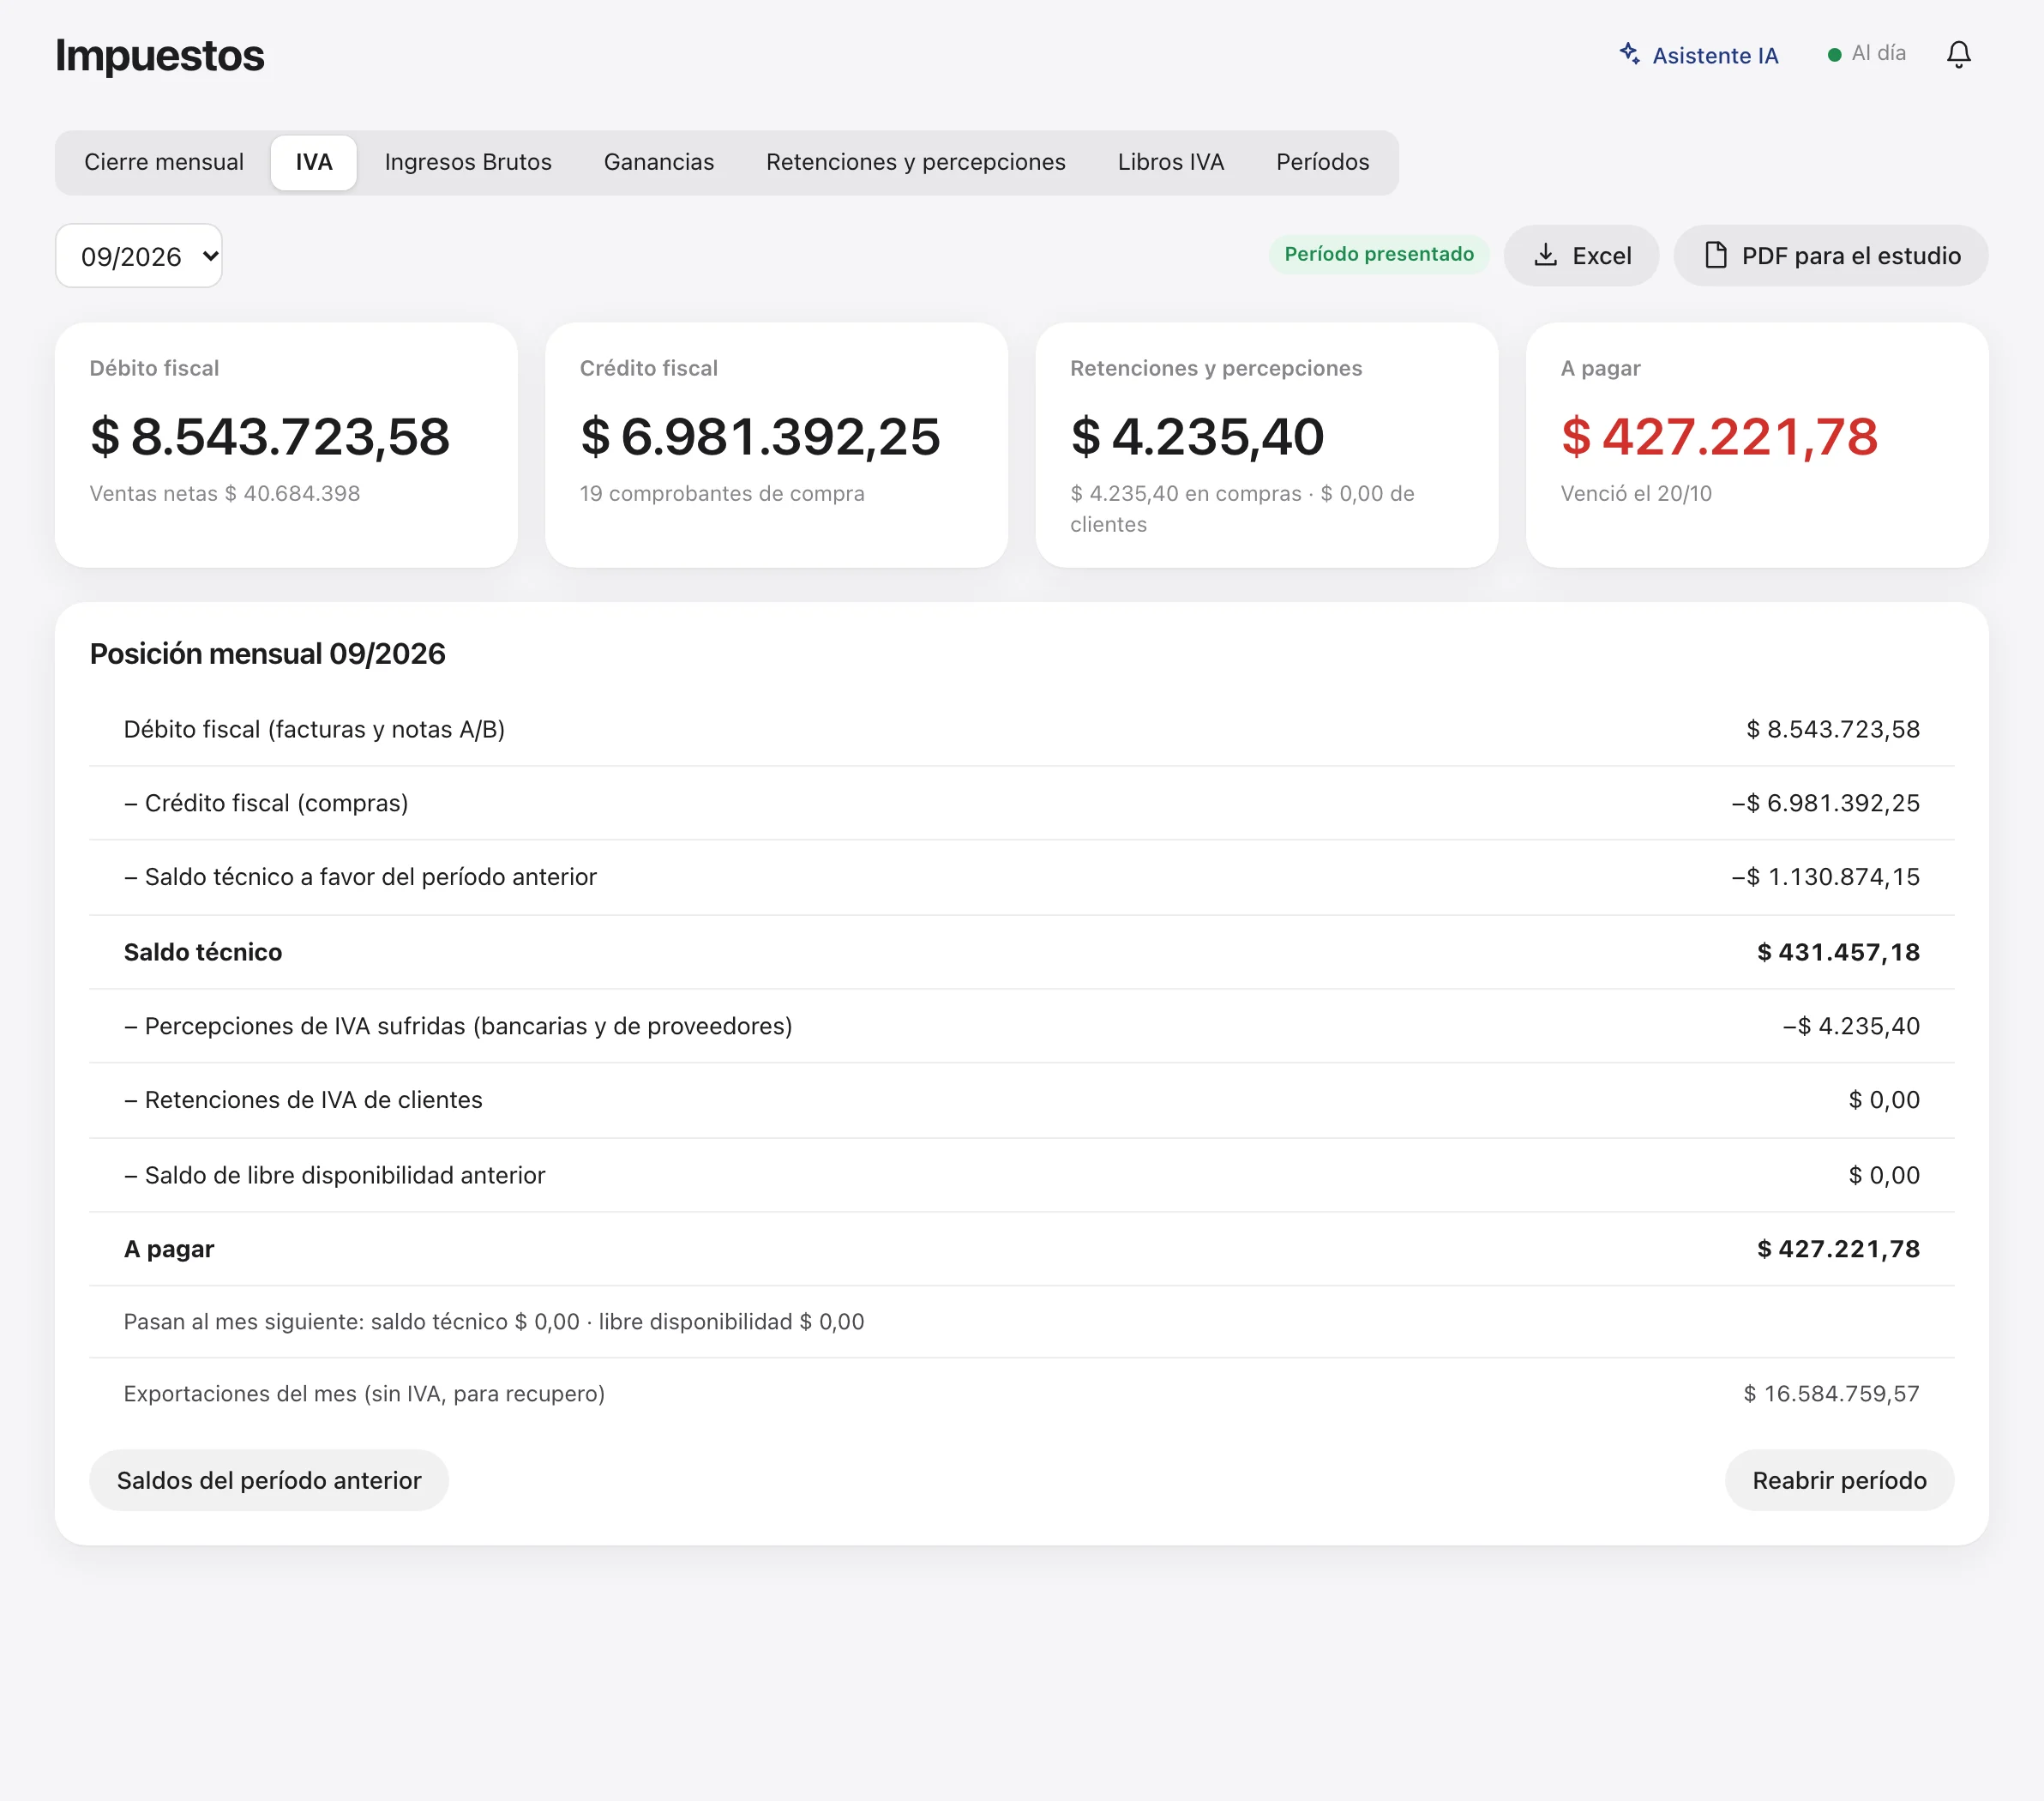Generate PDF para el estudio
Image resolution: width=2044 pixels, height=1801 pixels.
tap(1831, 255)
